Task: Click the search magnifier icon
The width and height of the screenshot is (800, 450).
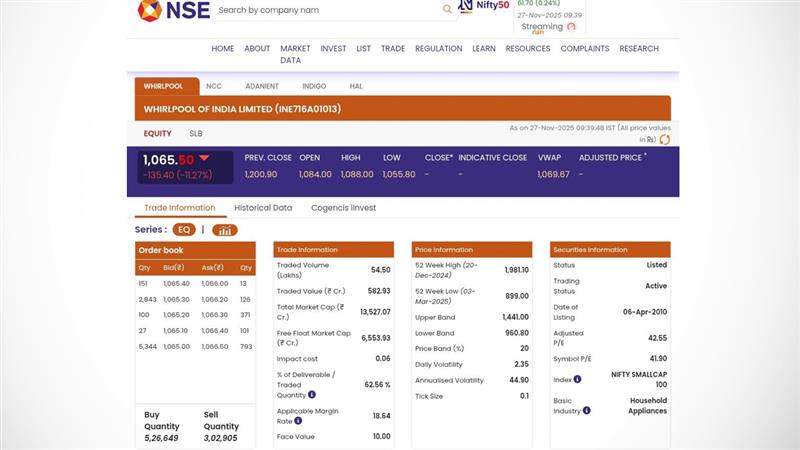Action: point(447,10)
